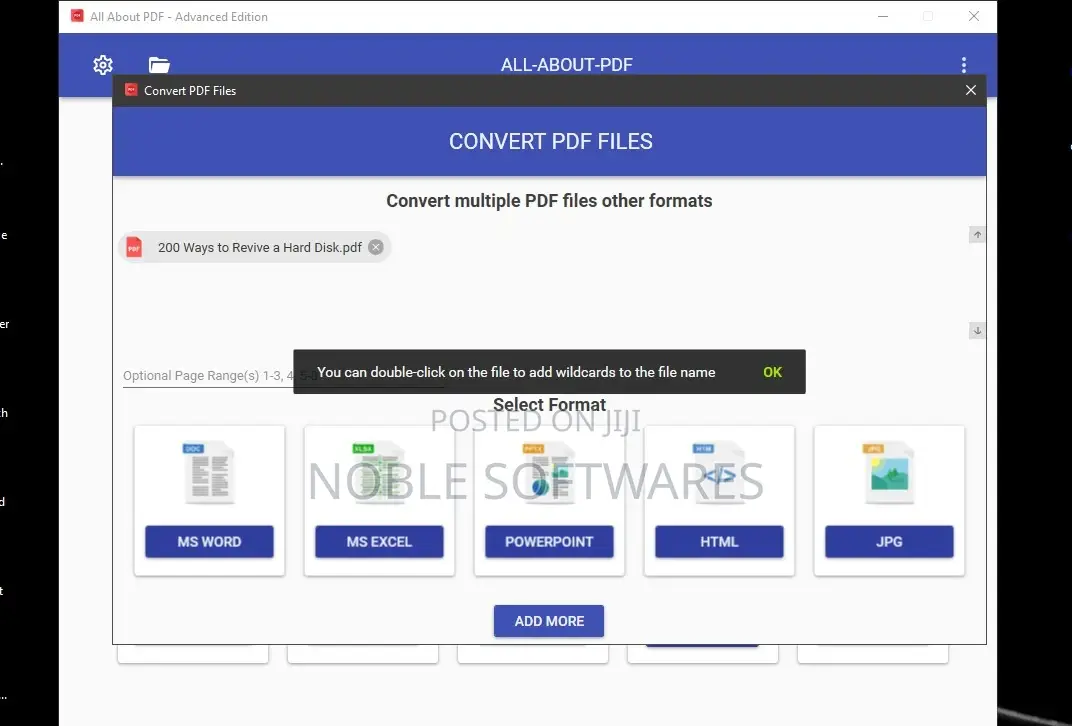Click the DOC document icon
The width and height of the screenshot is (1072, 726).
click(209, 473)
